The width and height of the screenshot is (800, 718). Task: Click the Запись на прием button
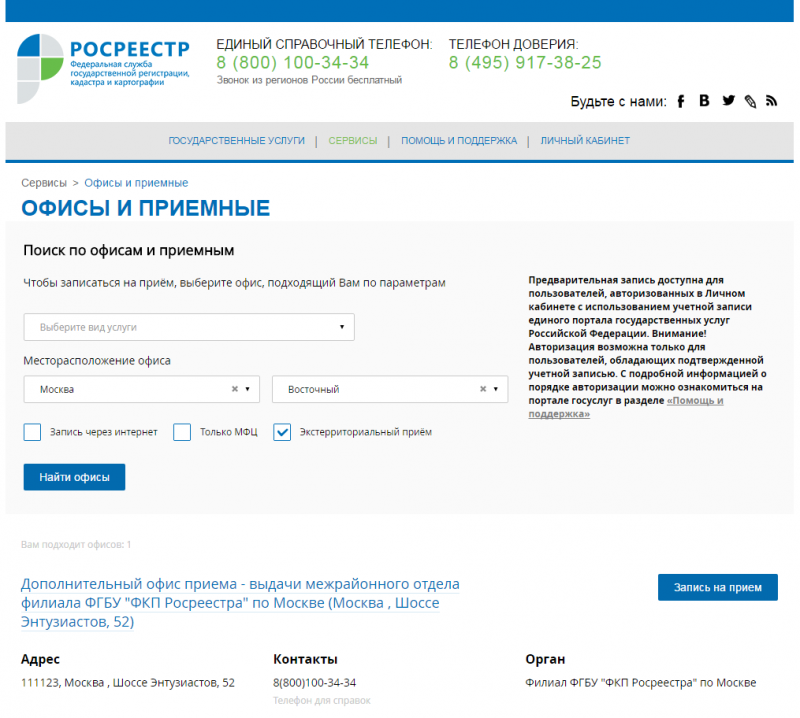pos(717,587)
